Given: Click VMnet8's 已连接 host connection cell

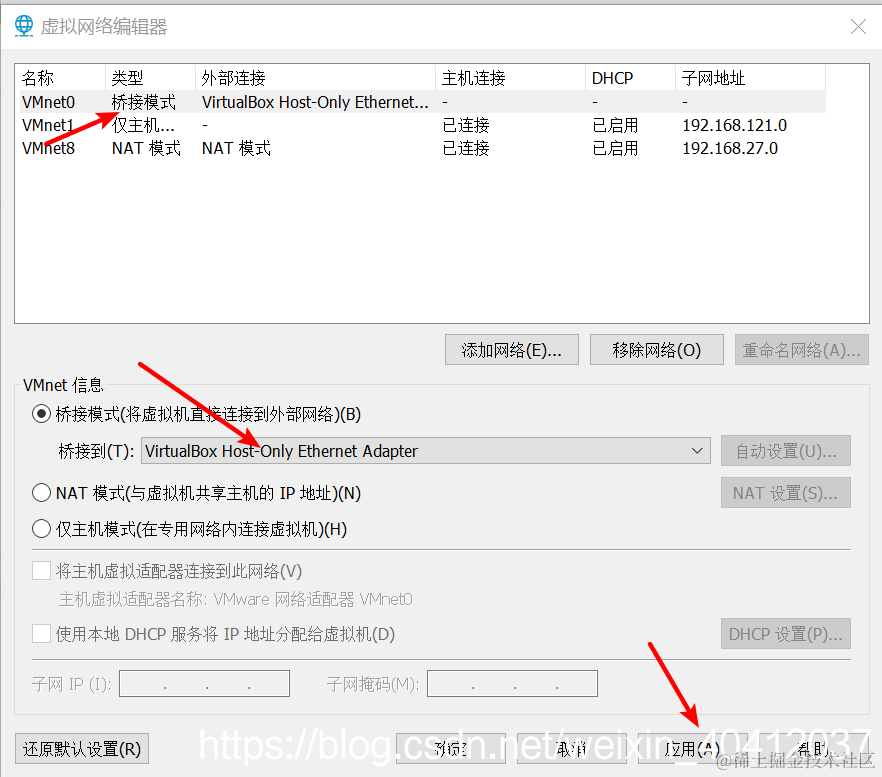Looking at the screenshot, I should pos(466,148).
